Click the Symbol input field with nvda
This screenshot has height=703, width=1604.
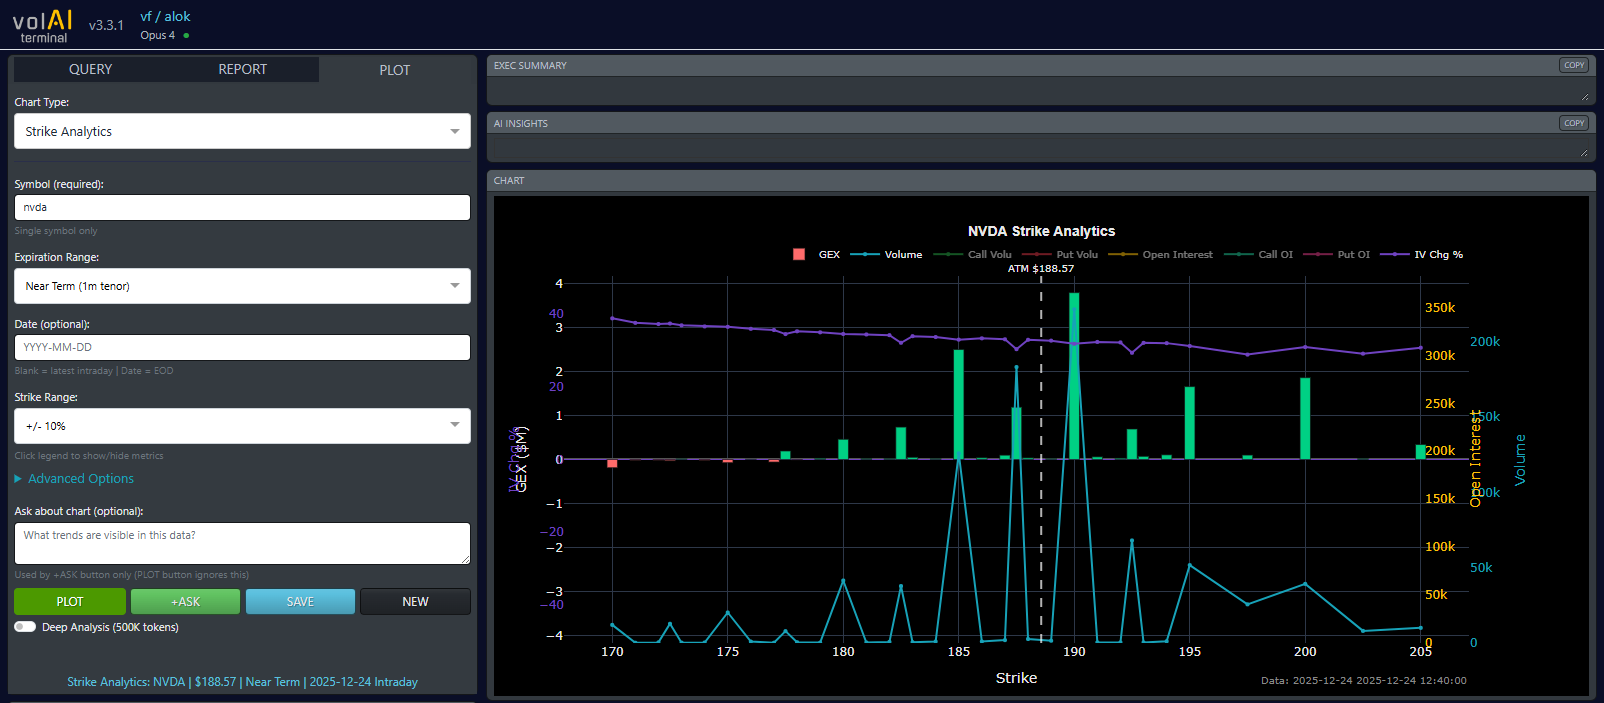(x=242, y=207)
